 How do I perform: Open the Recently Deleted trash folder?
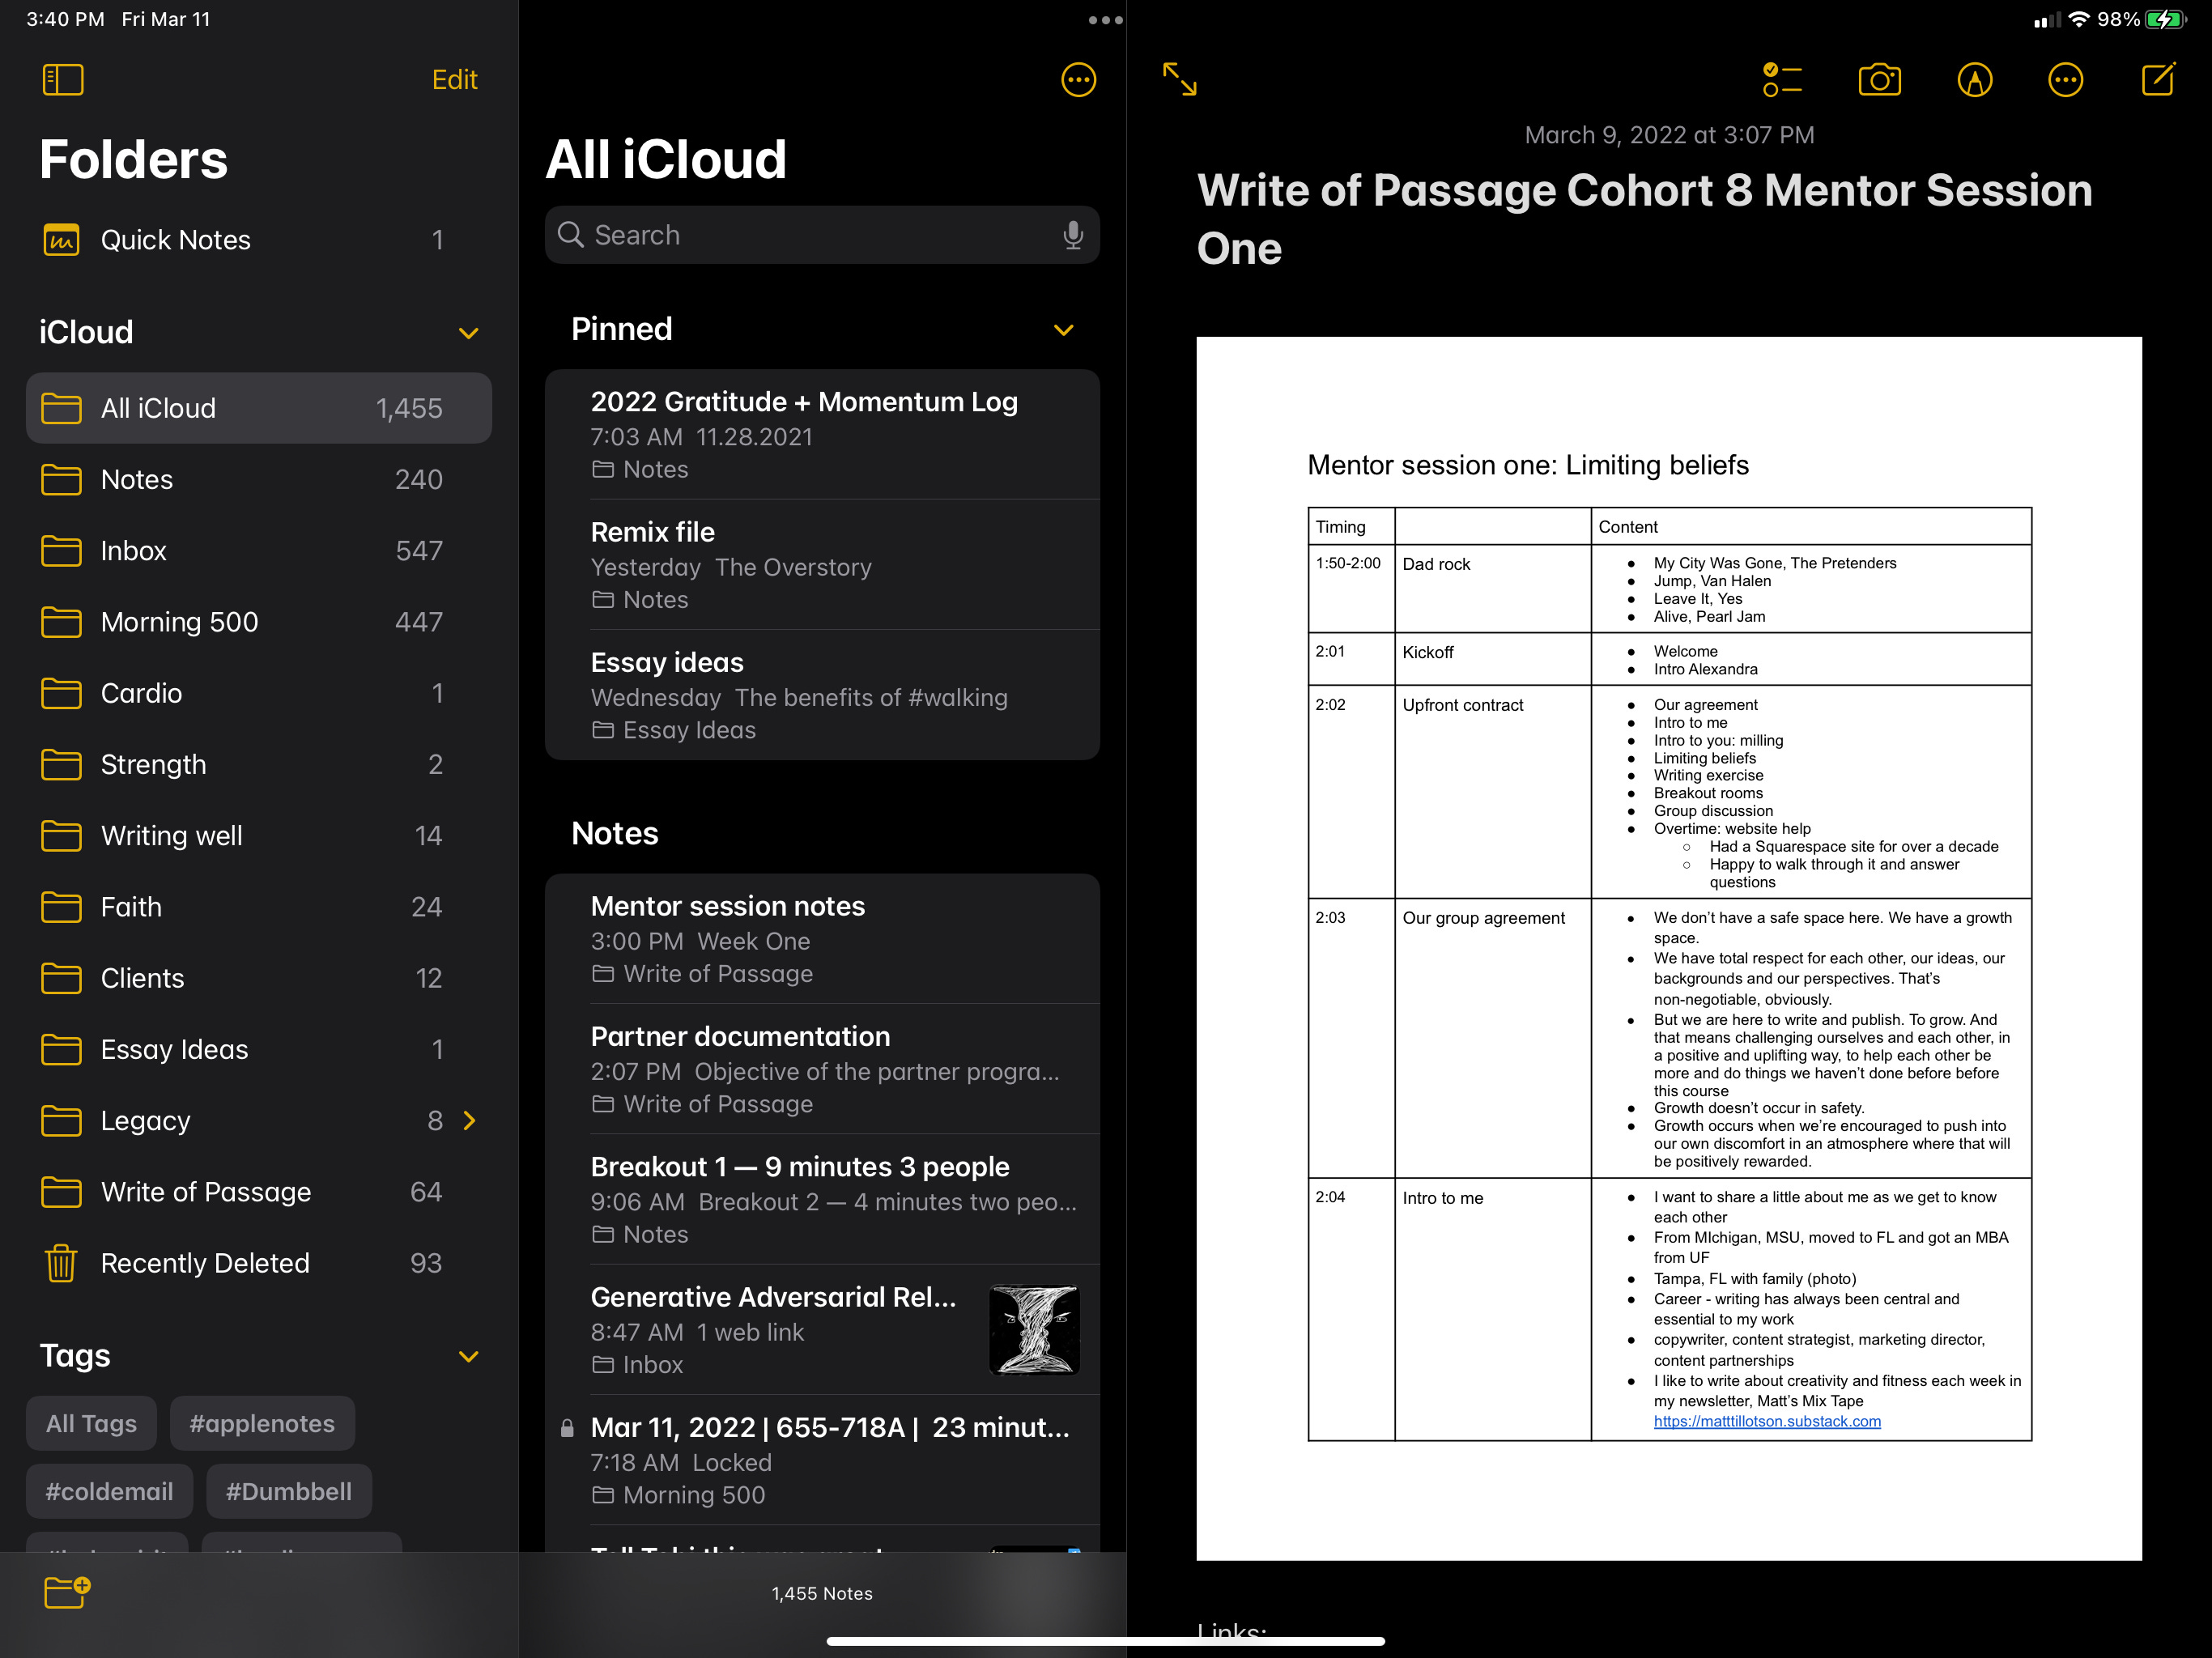[259, 1263]
